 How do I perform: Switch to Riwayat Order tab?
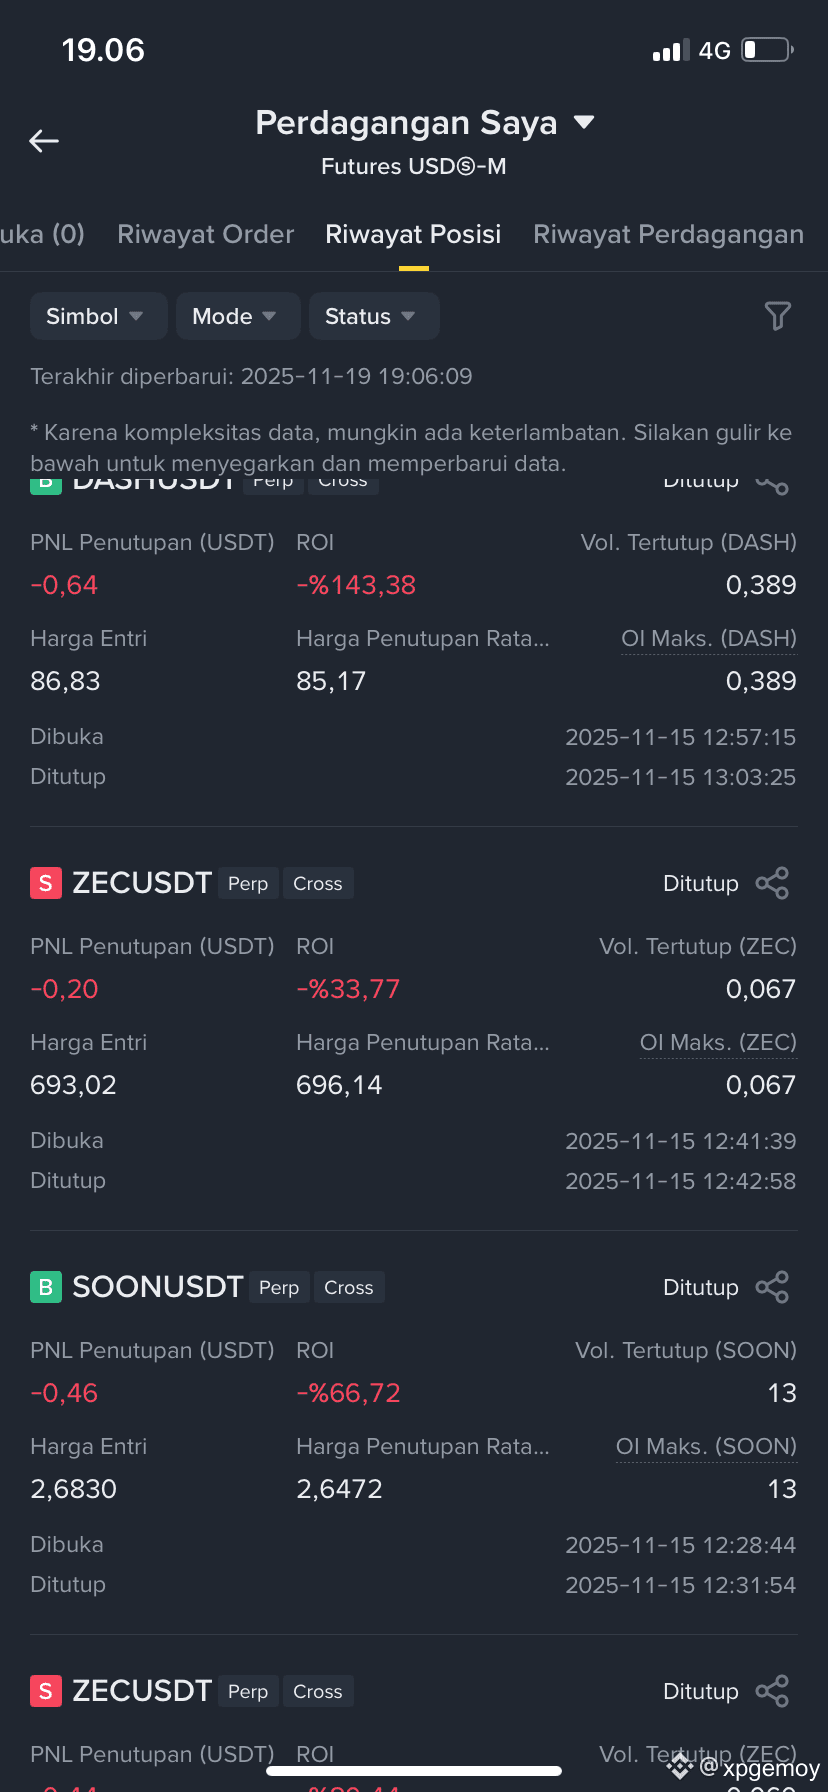[206, 234]
